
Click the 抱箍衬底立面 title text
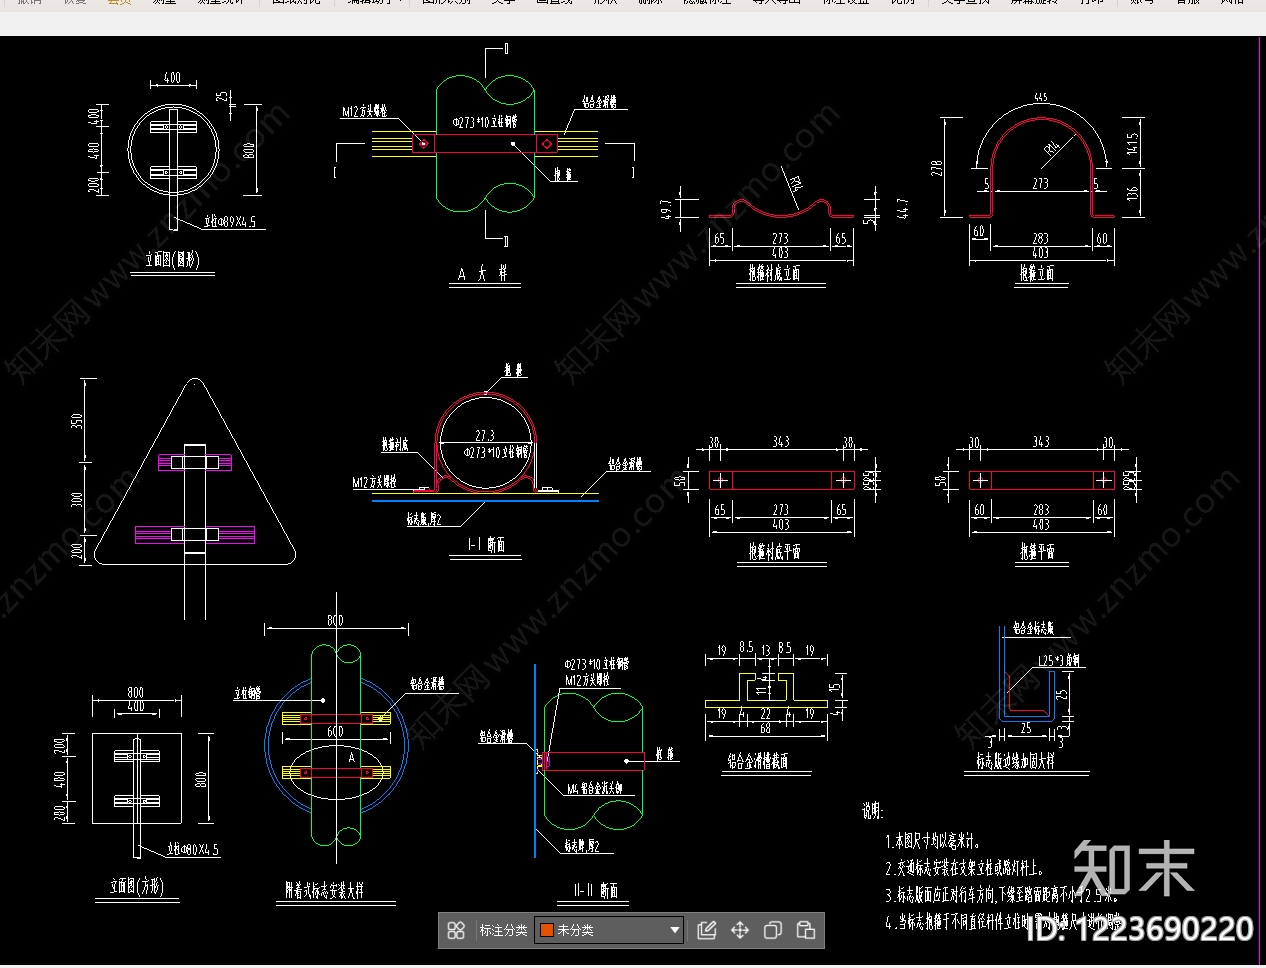pyautogui.click(x=774, y=273)
